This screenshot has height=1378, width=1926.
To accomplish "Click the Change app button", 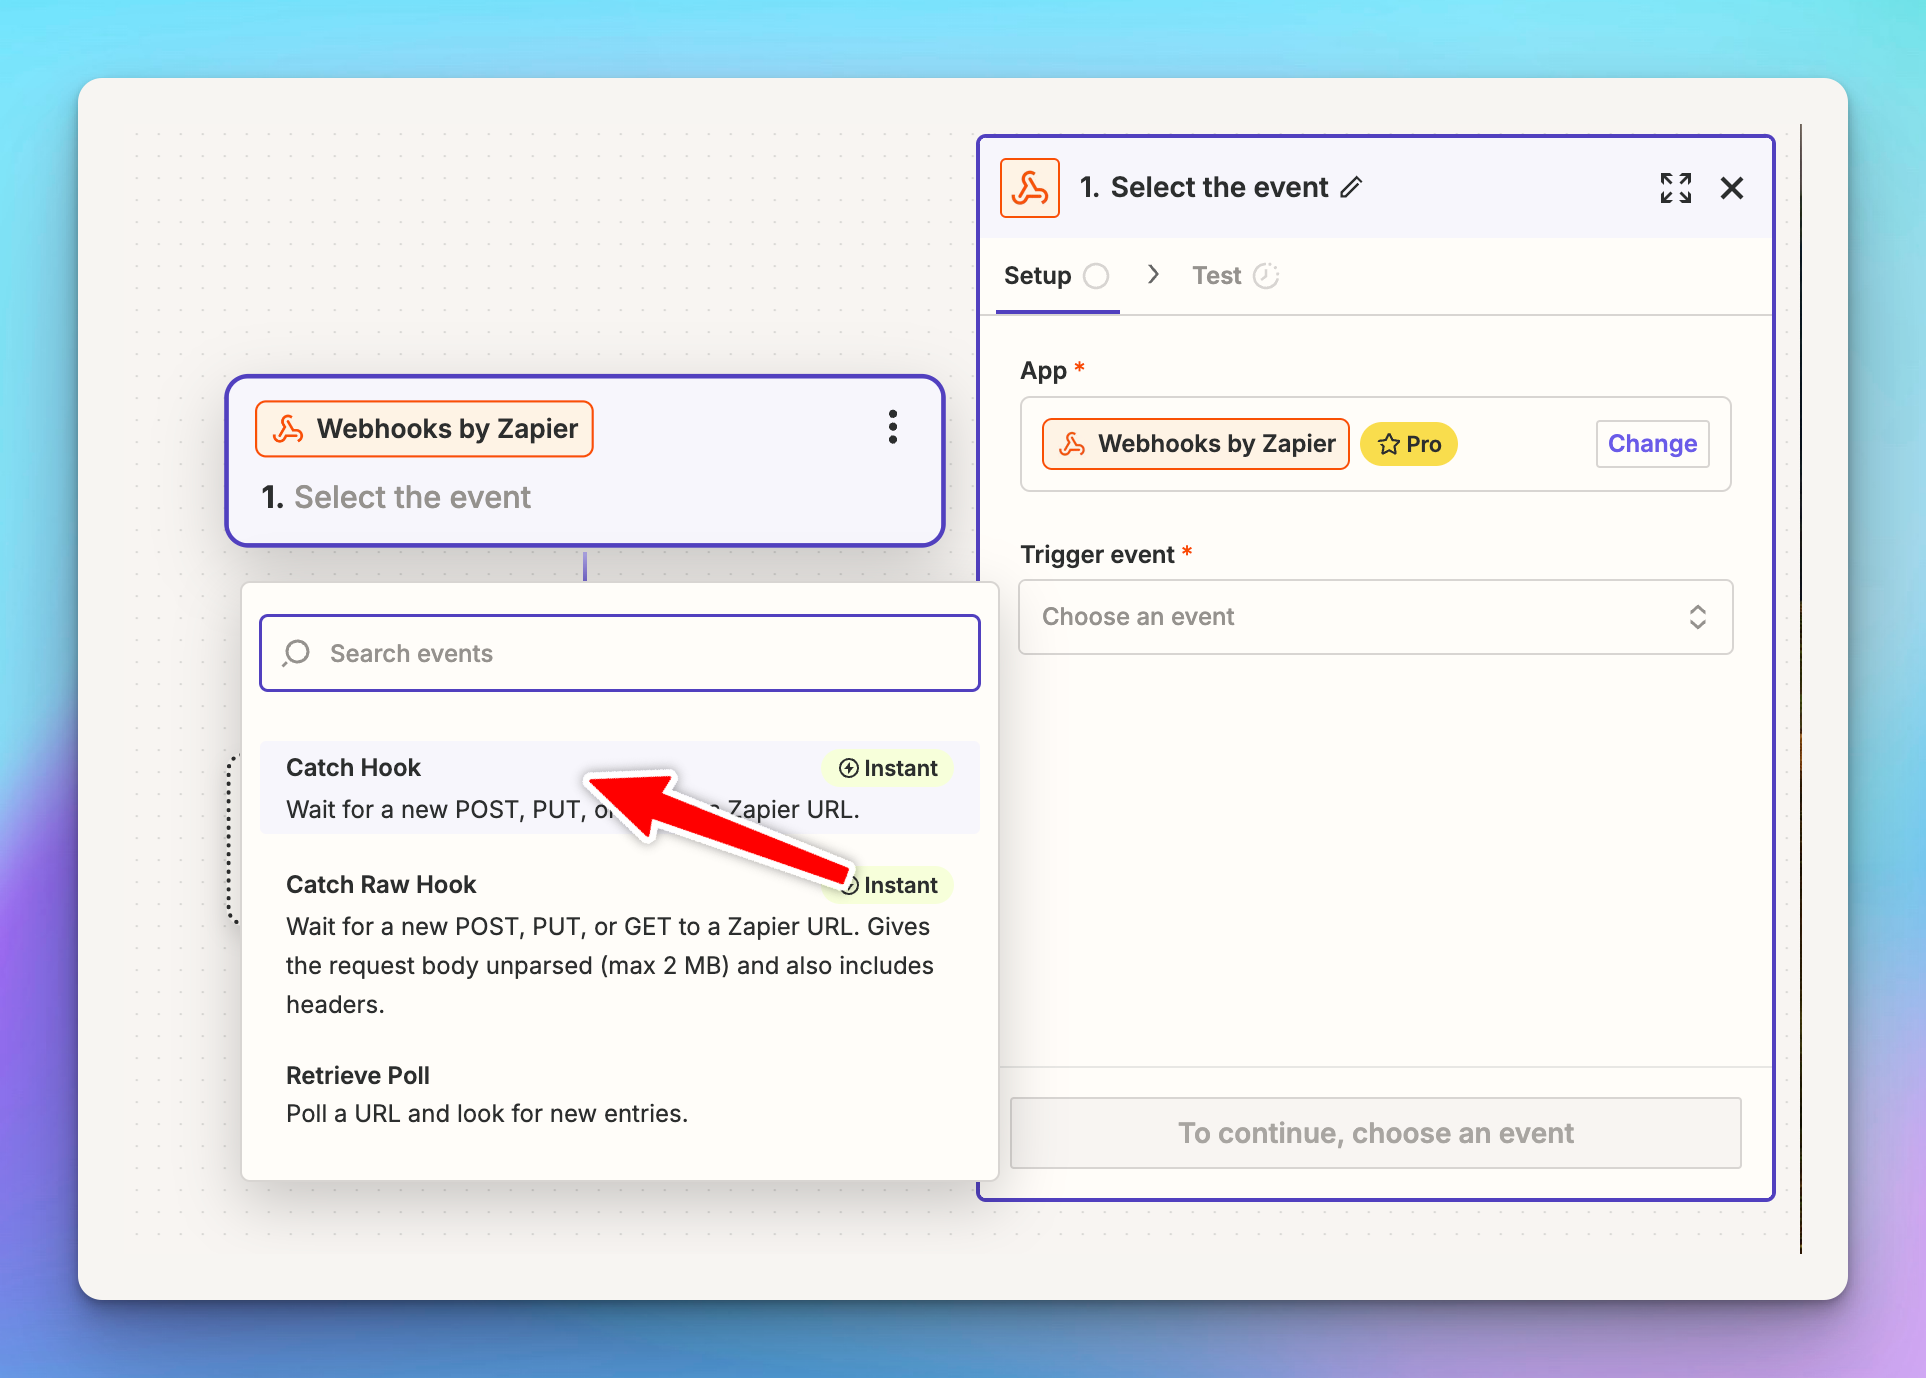I will (x=1652, y=444).
